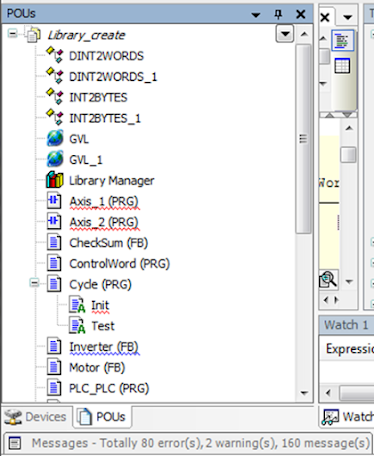Image resolution: width=374 pixels, height=456 pixels.
Task: Open the editor tab list dropdown arrow
Action: coord(348,17)
